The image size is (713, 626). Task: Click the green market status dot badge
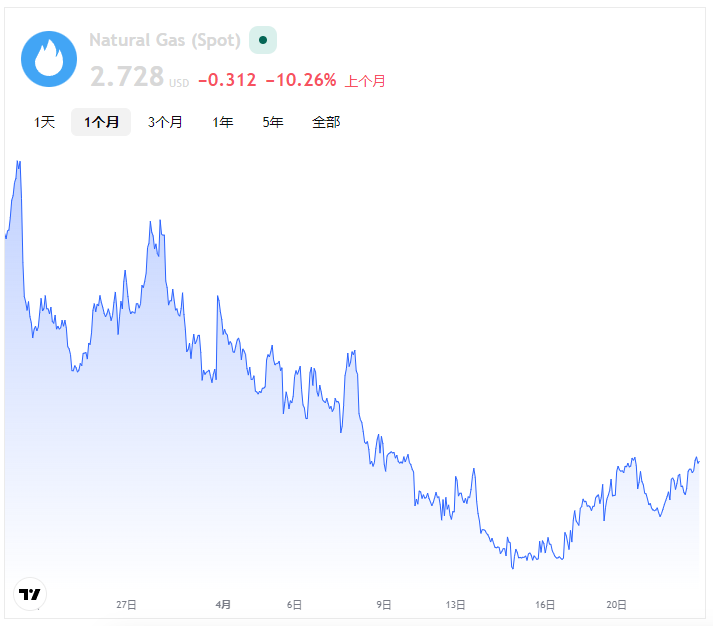click(262, 40)
